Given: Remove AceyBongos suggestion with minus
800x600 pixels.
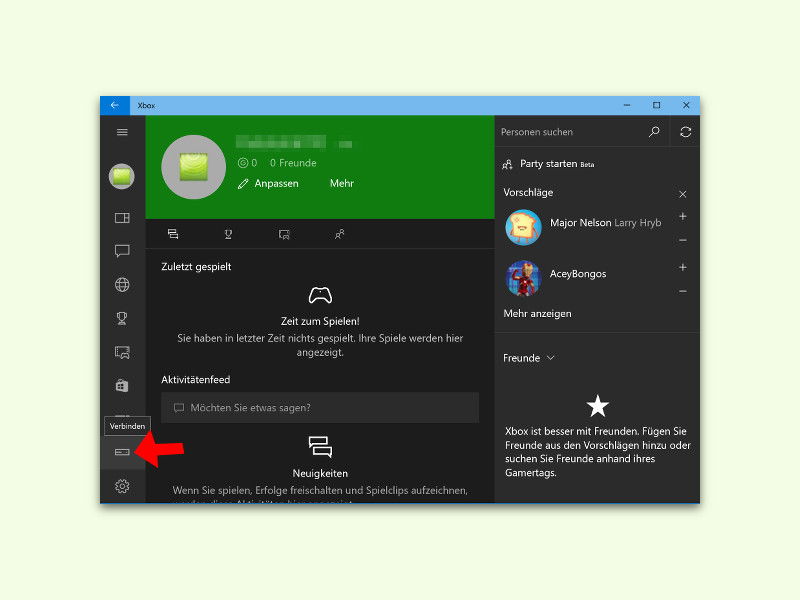Looking at the screenshot, I should click(683, 291).
